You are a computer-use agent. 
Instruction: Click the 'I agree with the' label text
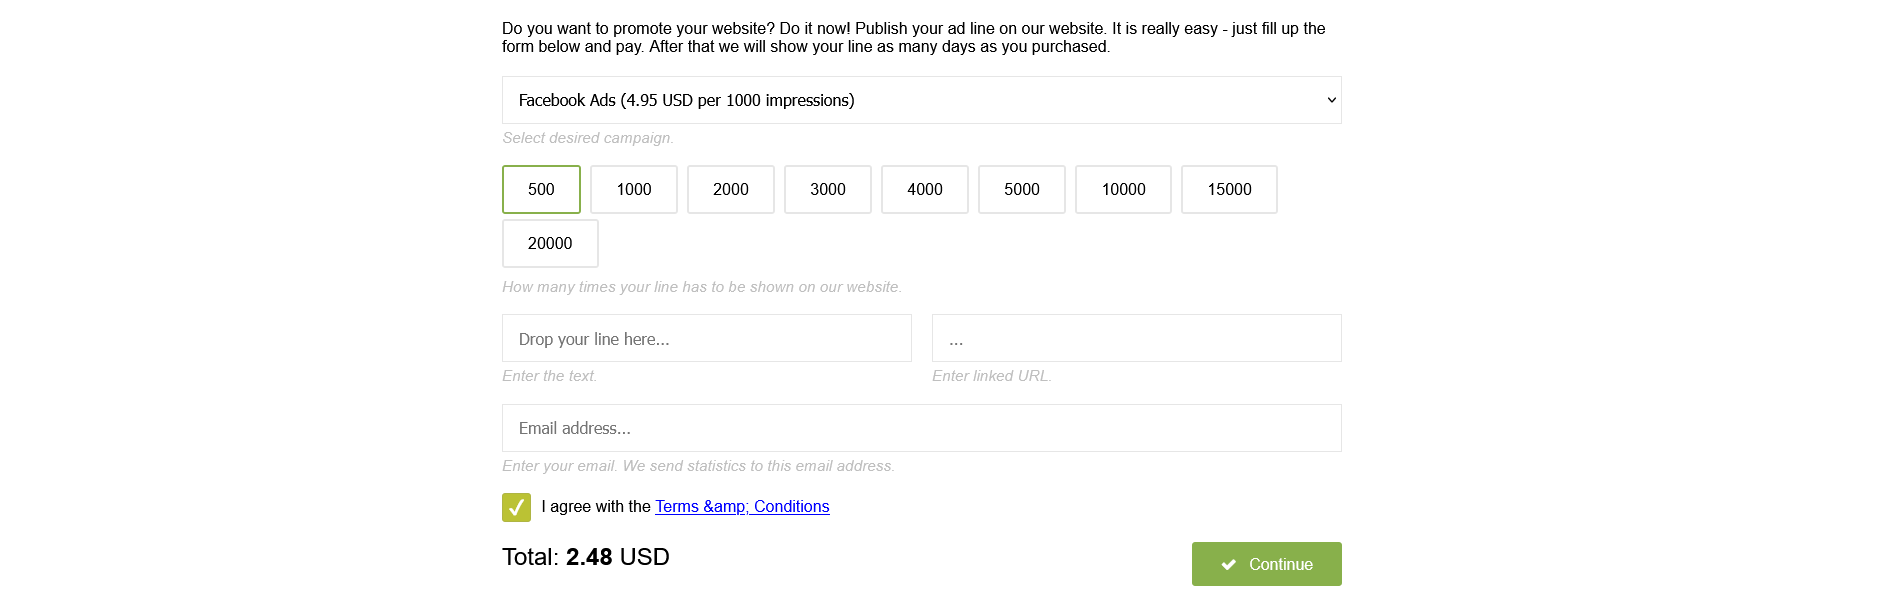point(596,507)
